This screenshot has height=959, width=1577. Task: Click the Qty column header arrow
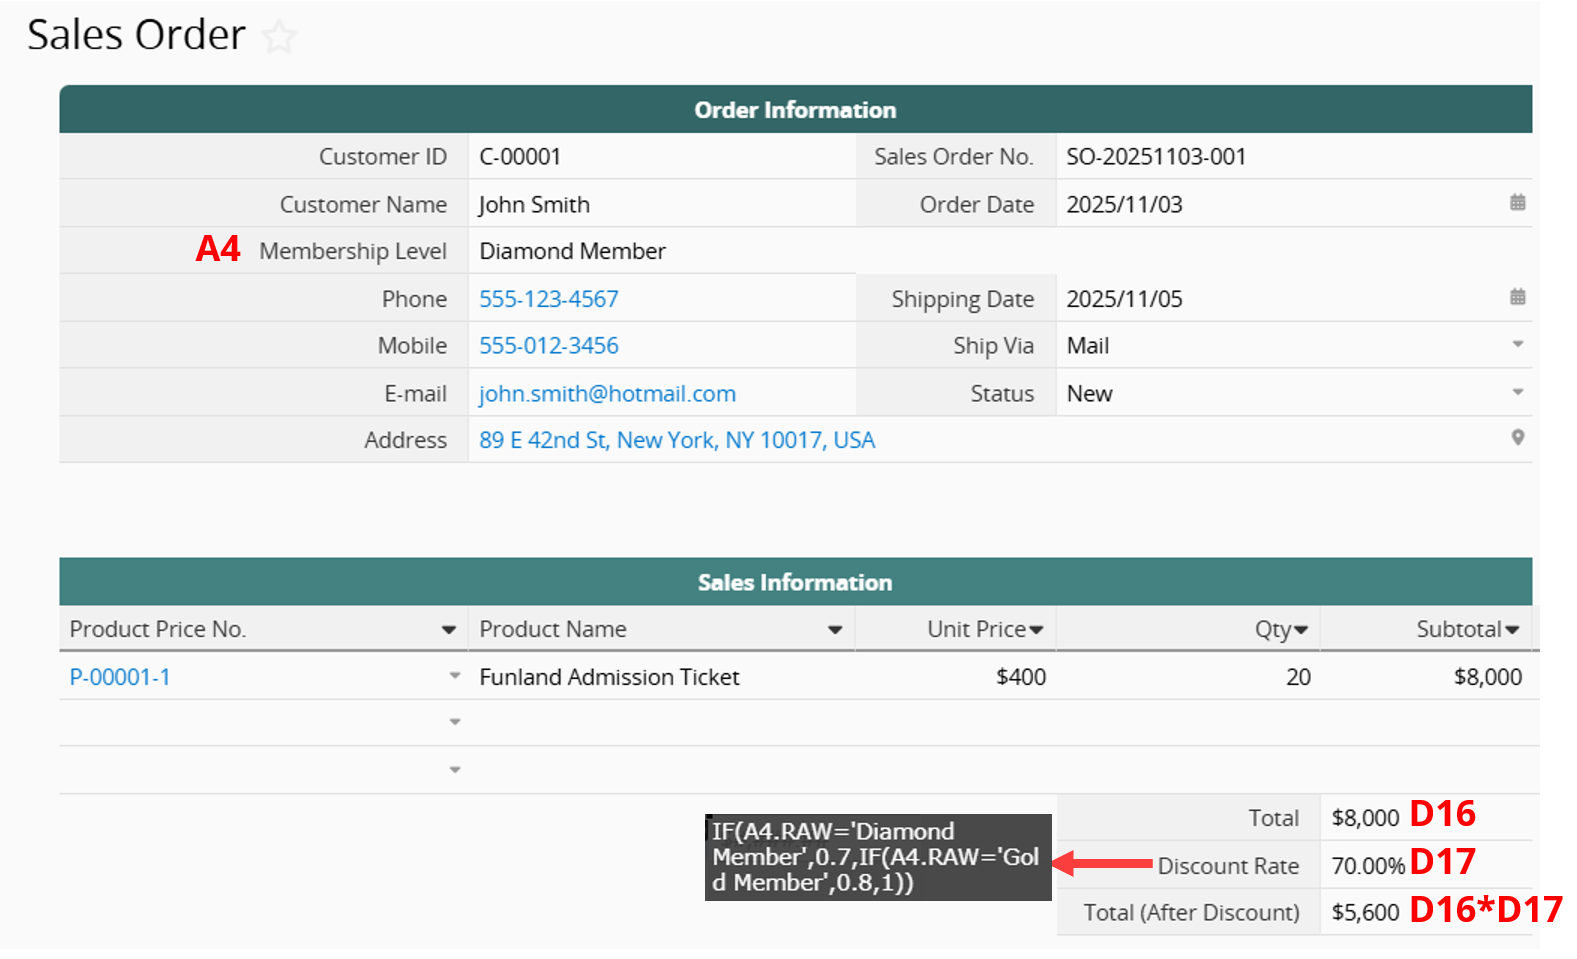click(1300, 630)
